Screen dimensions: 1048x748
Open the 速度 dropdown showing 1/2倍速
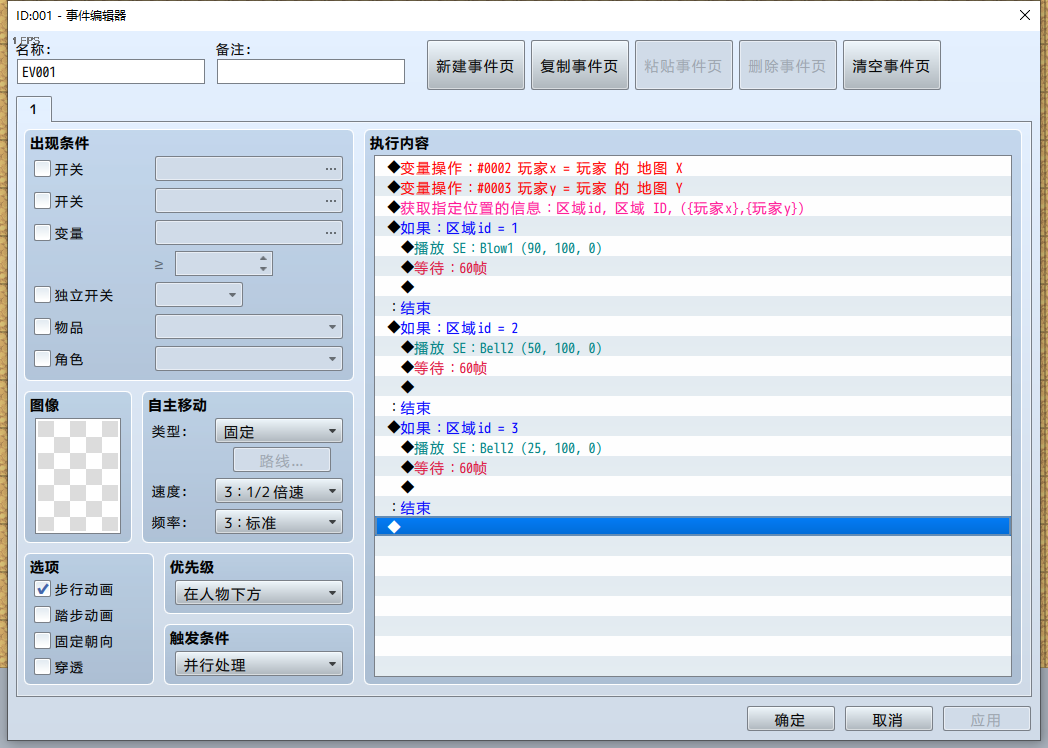point(279,491)
